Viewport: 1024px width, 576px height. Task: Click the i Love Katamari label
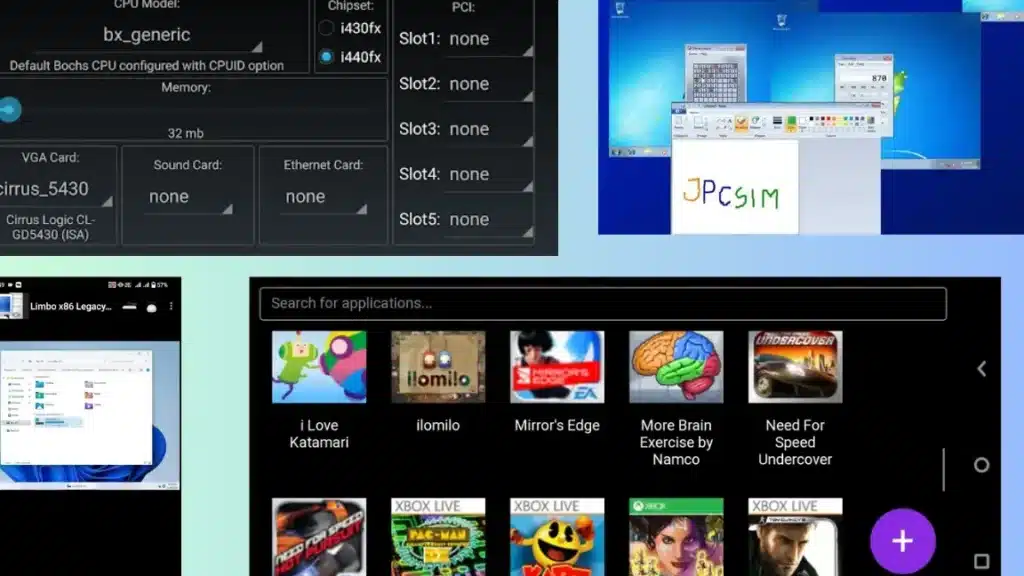pos(319,434)
